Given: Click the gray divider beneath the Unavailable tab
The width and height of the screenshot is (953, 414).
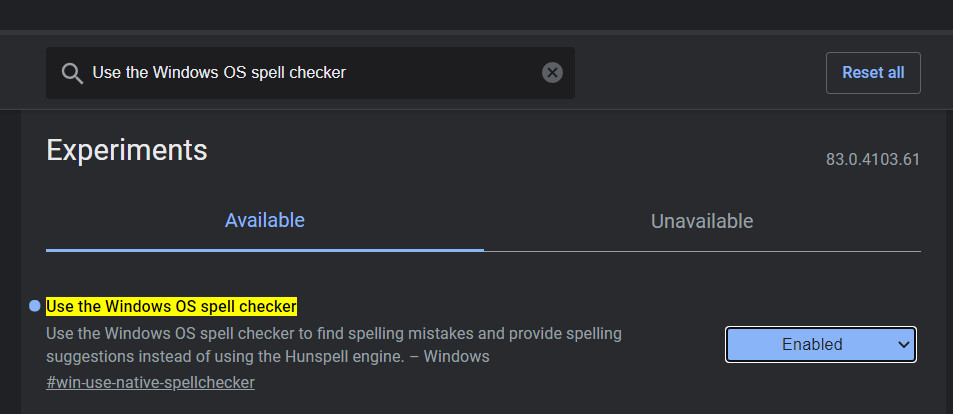Looking at the screenshot, I should pos(702,251).
